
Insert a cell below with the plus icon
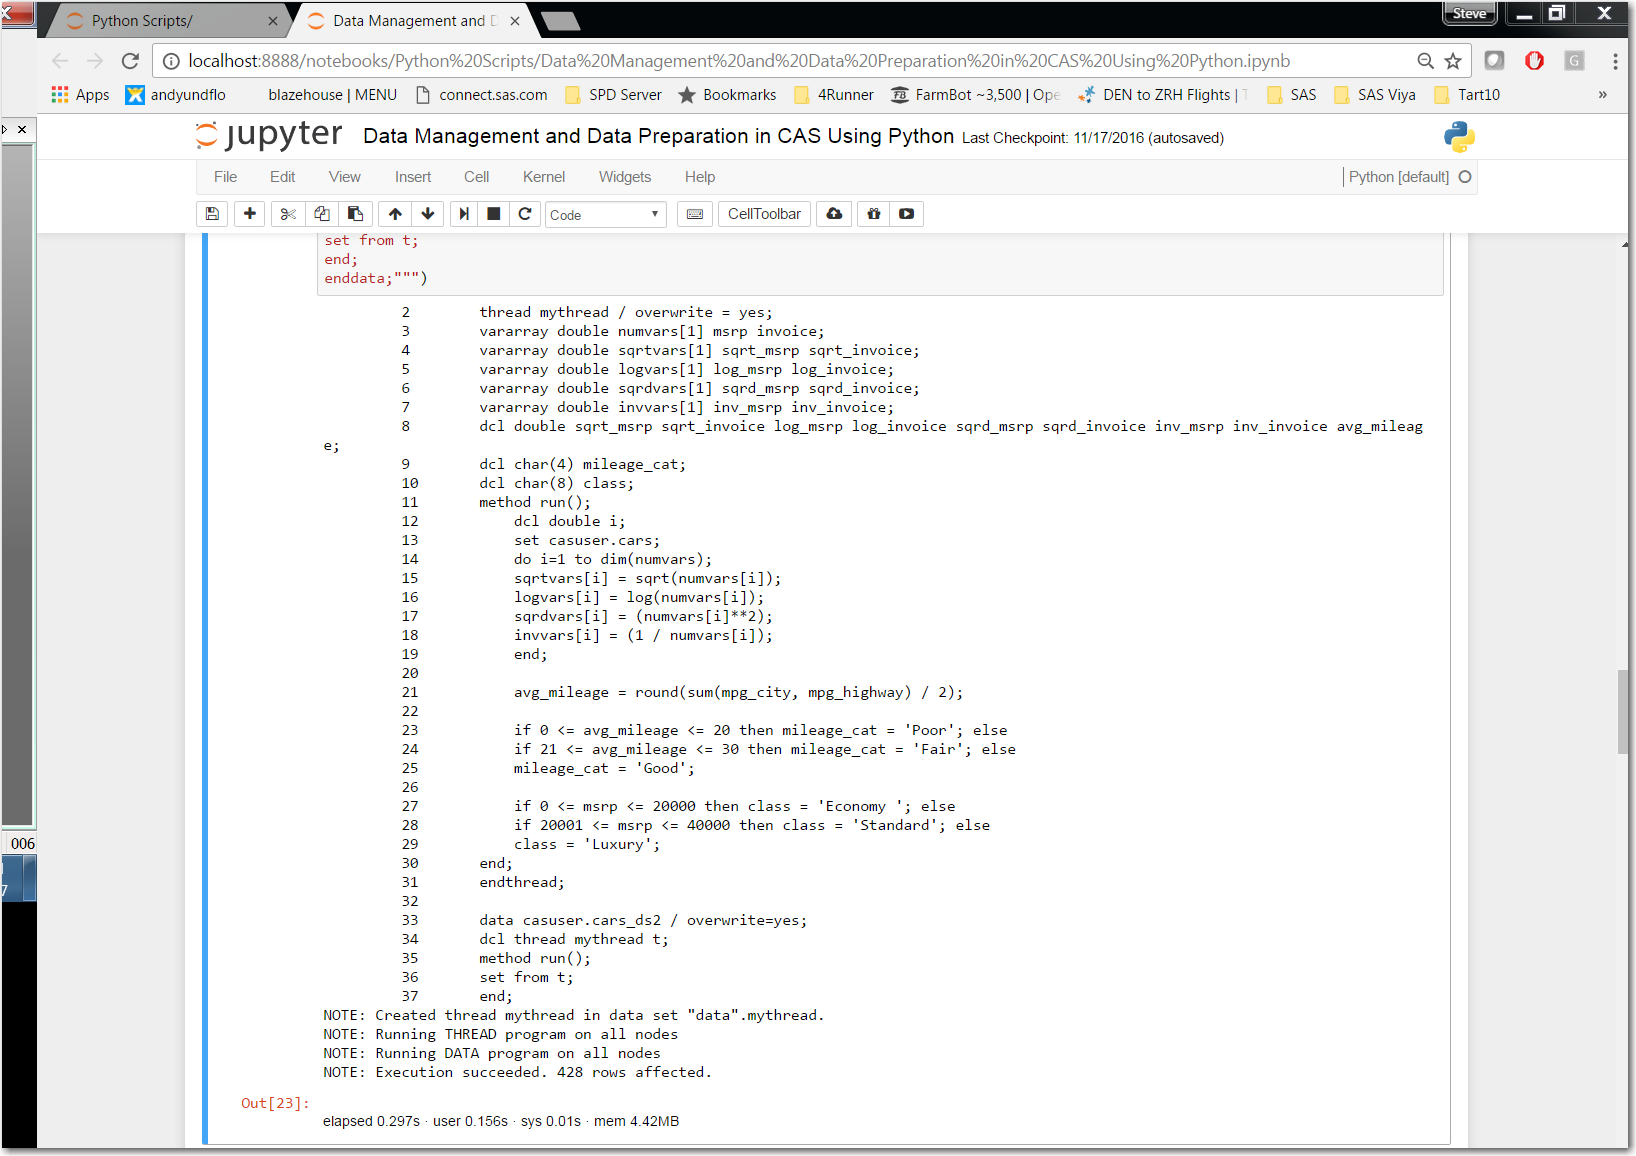pos(250,214)
